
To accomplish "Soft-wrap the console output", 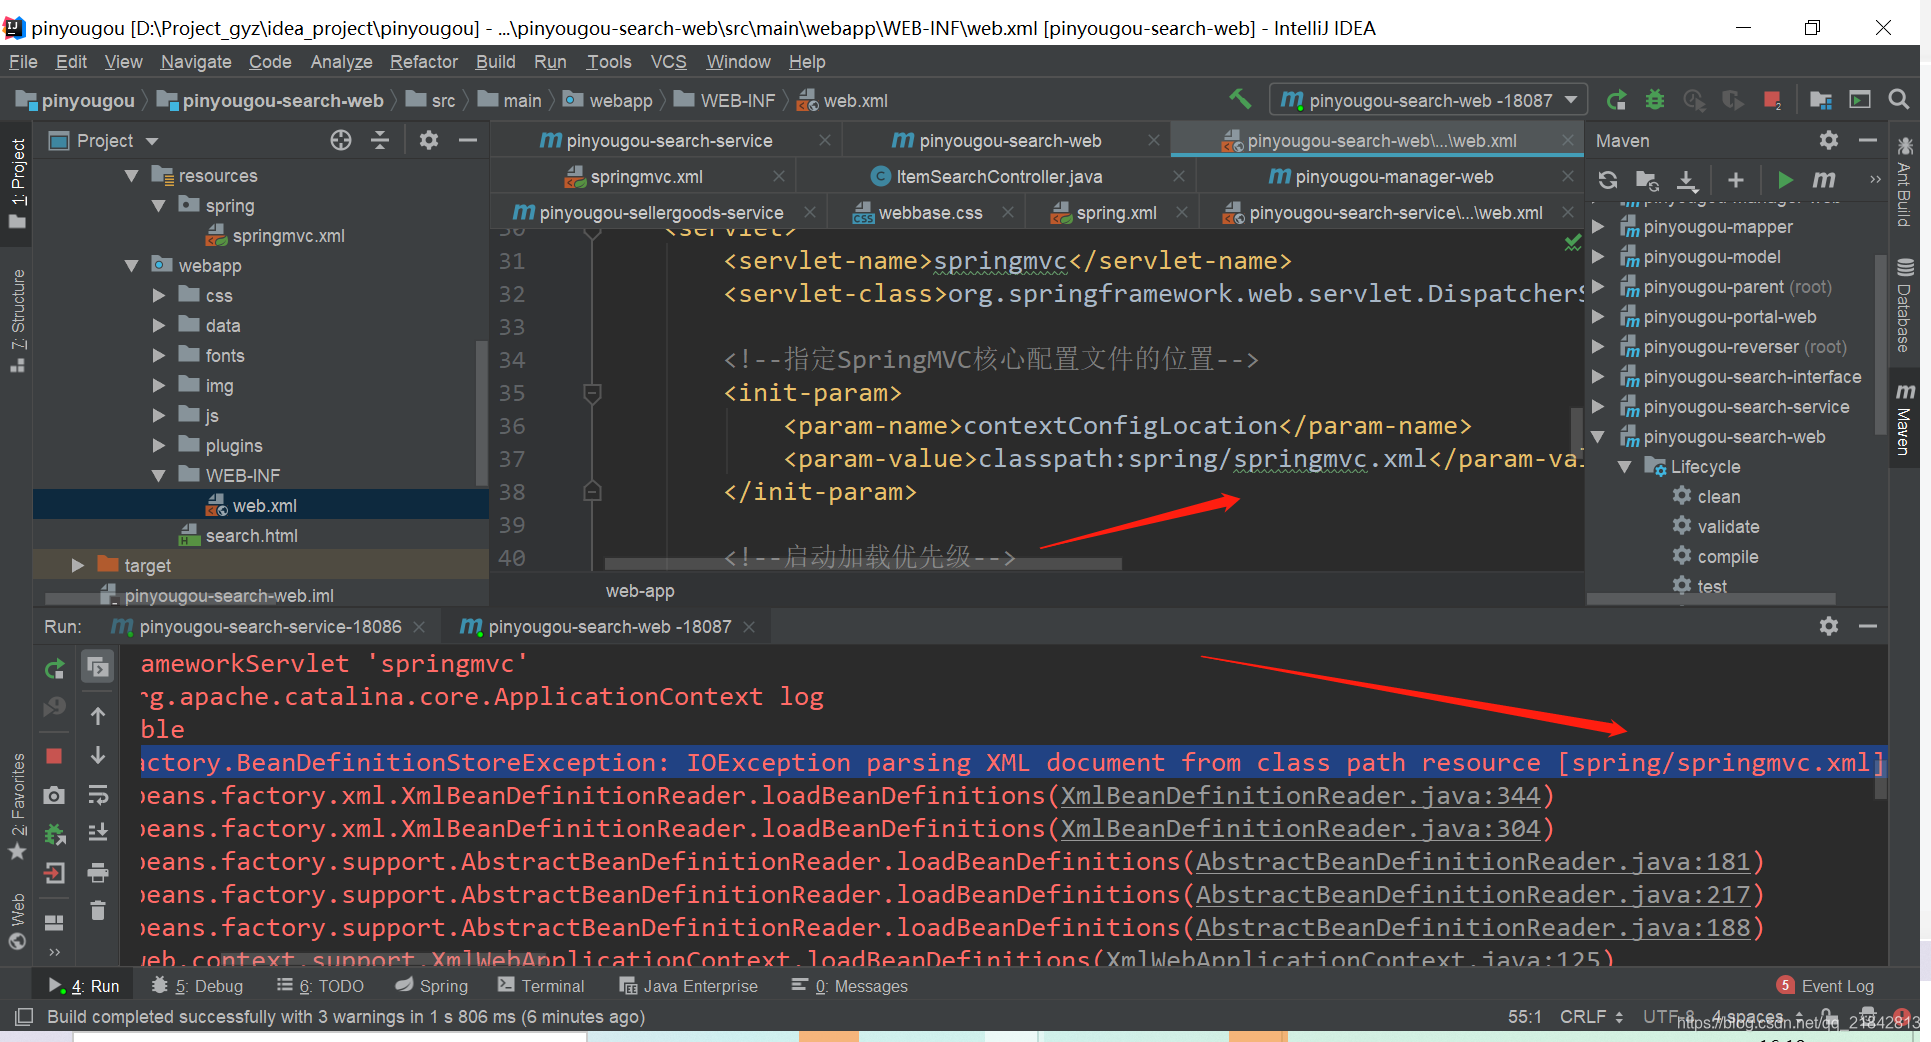I will 97,795.
